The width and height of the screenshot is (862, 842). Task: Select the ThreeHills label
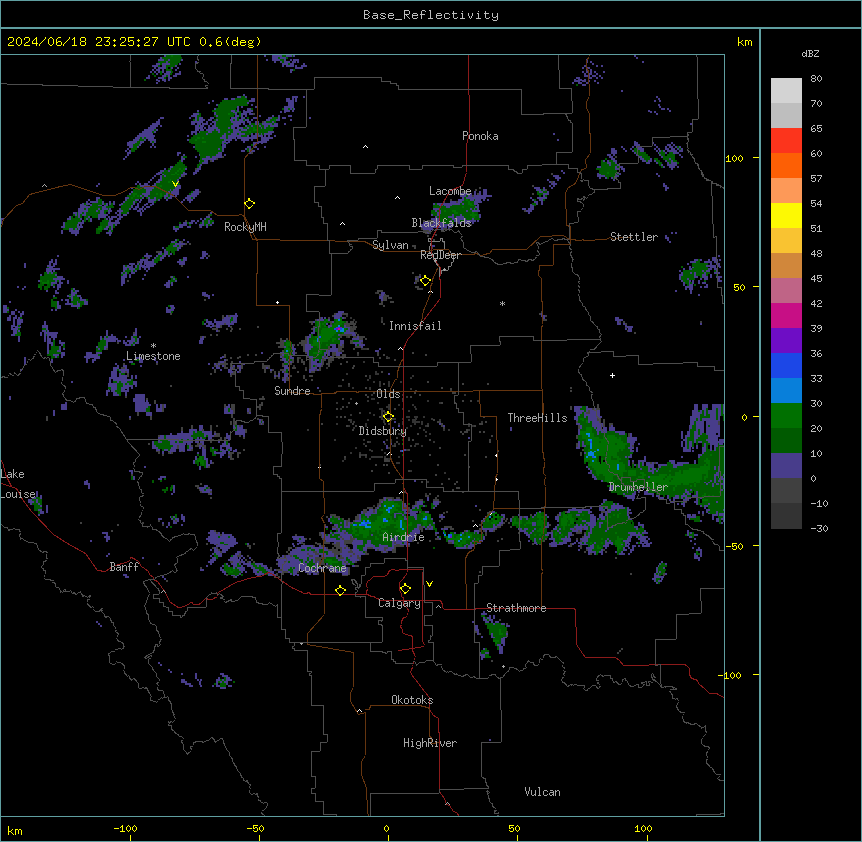(537, 418)
